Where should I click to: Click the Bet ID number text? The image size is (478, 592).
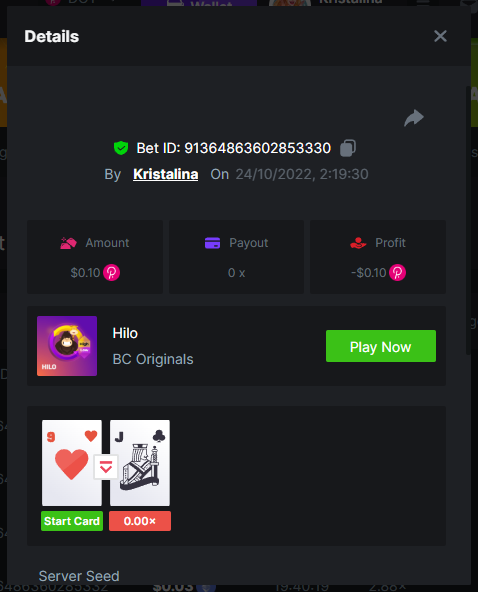pos(258,148)
